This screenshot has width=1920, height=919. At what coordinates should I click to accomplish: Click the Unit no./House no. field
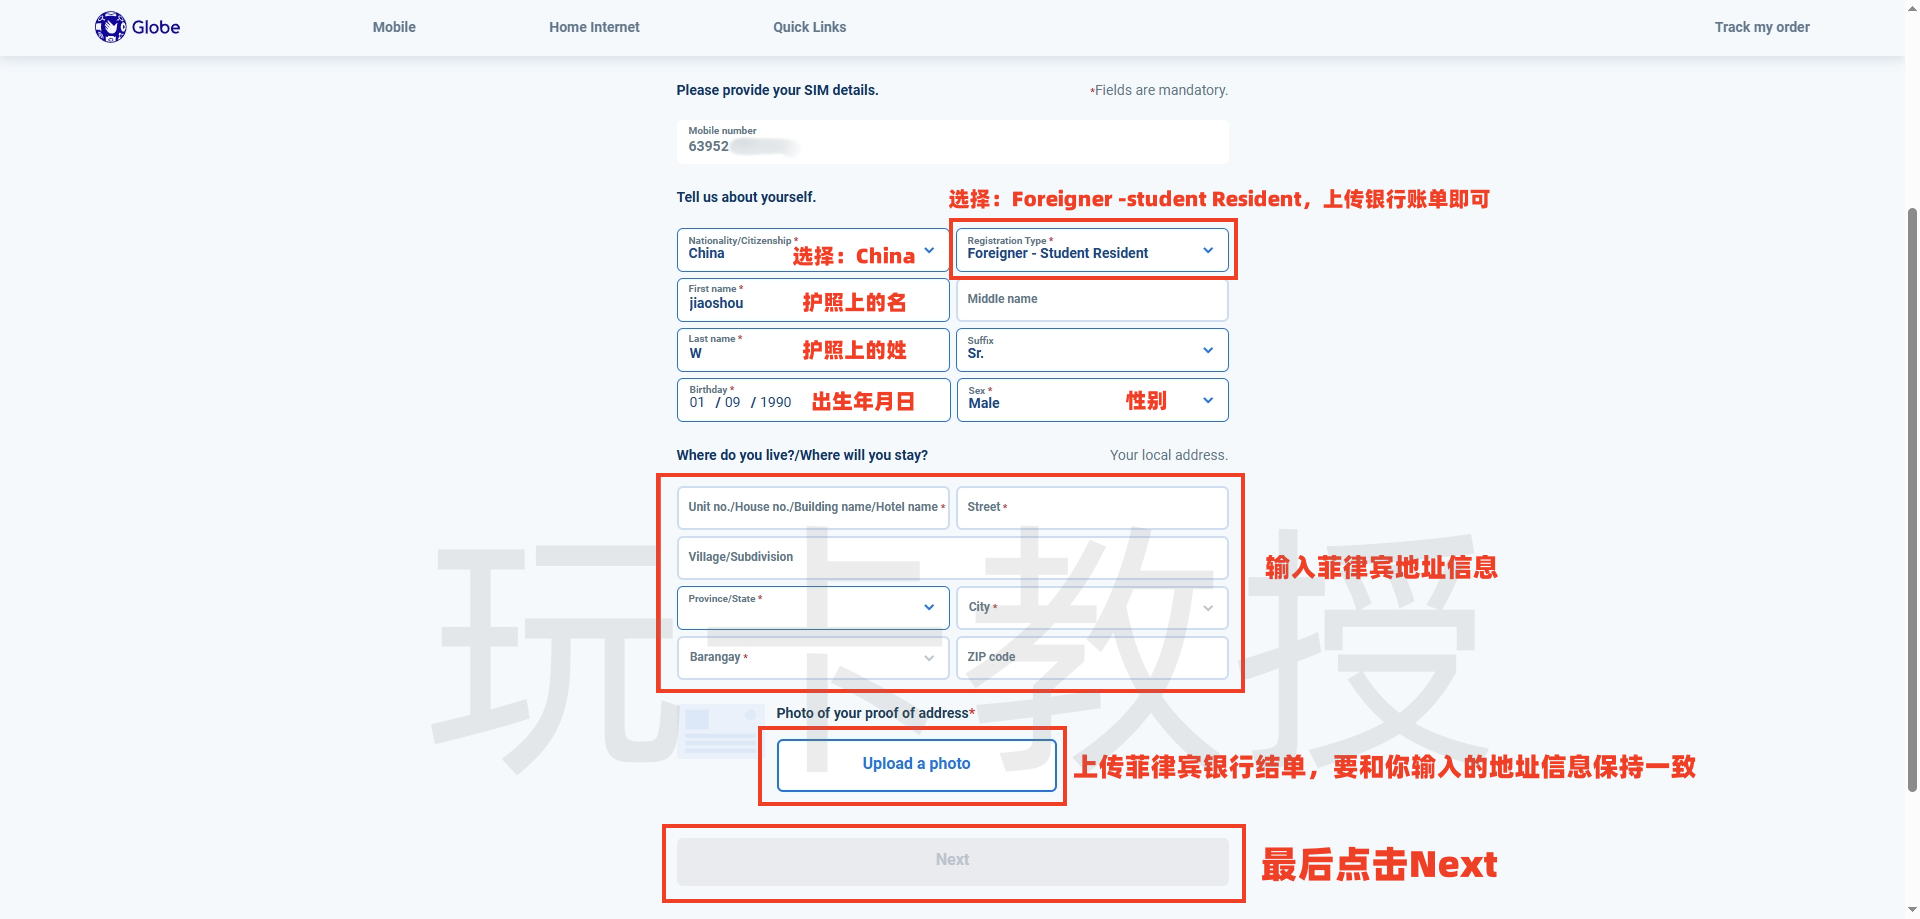[813, 508]
